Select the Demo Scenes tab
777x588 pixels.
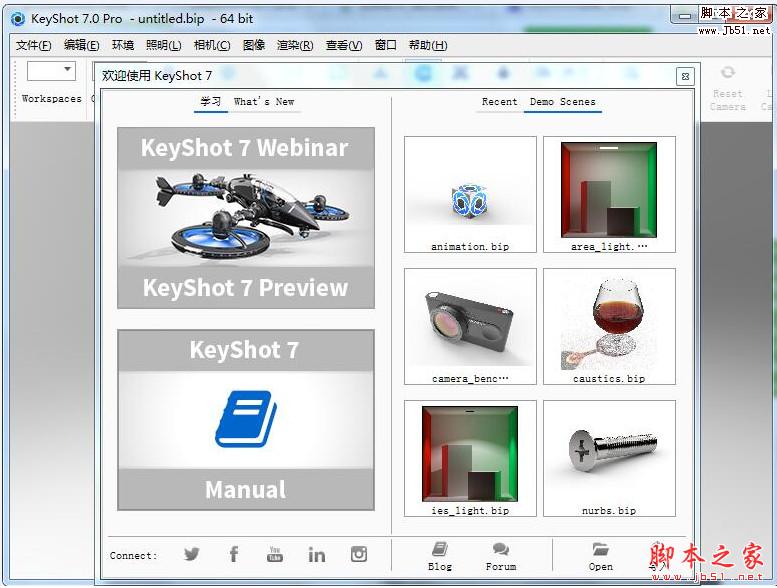pyautogui.click(x=562, y=102)
